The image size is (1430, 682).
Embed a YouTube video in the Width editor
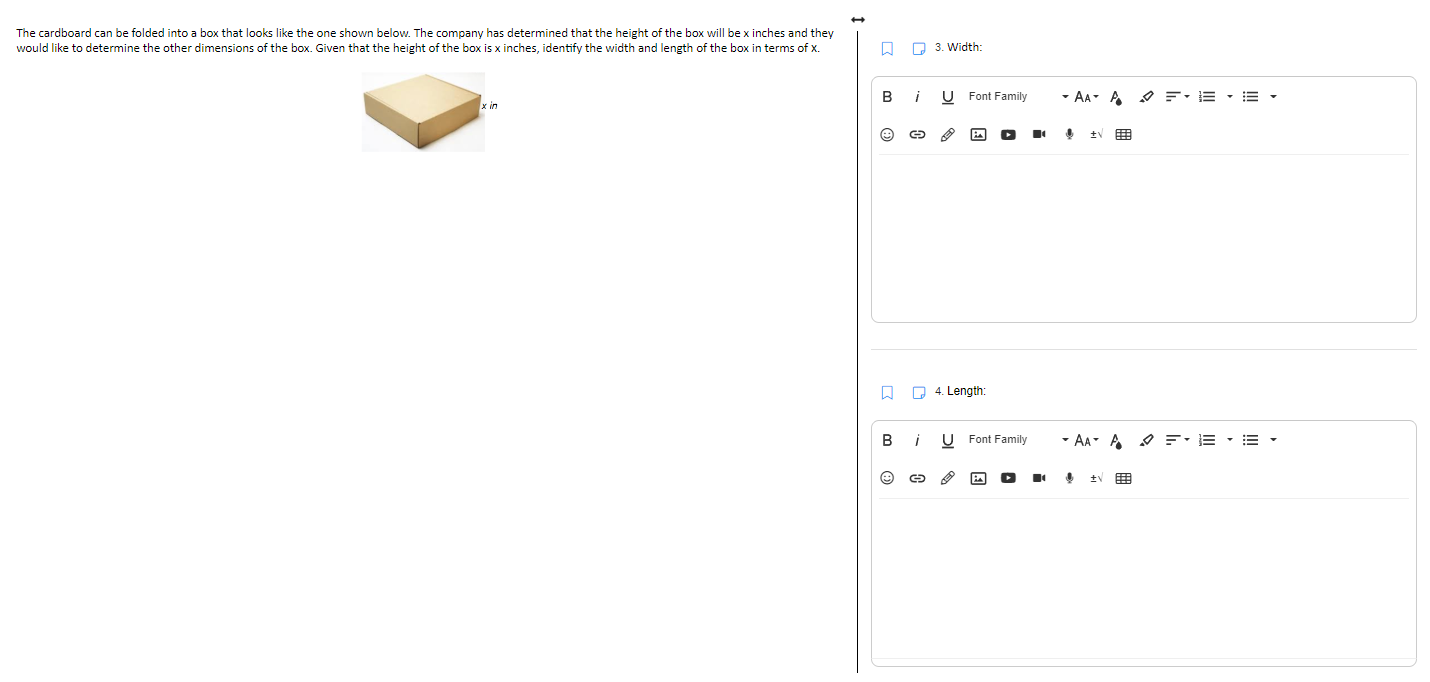click(x=1008, y=134)
